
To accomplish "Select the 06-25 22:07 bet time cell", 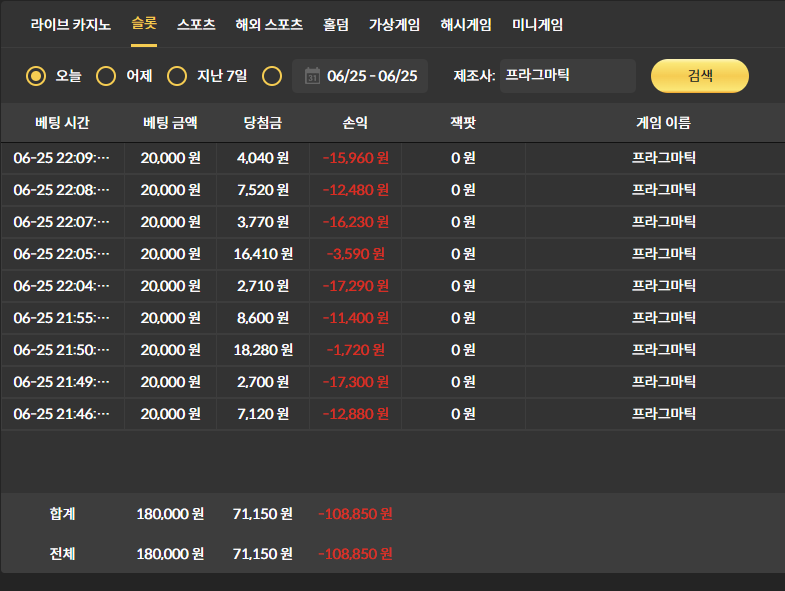I will (62, 222).
